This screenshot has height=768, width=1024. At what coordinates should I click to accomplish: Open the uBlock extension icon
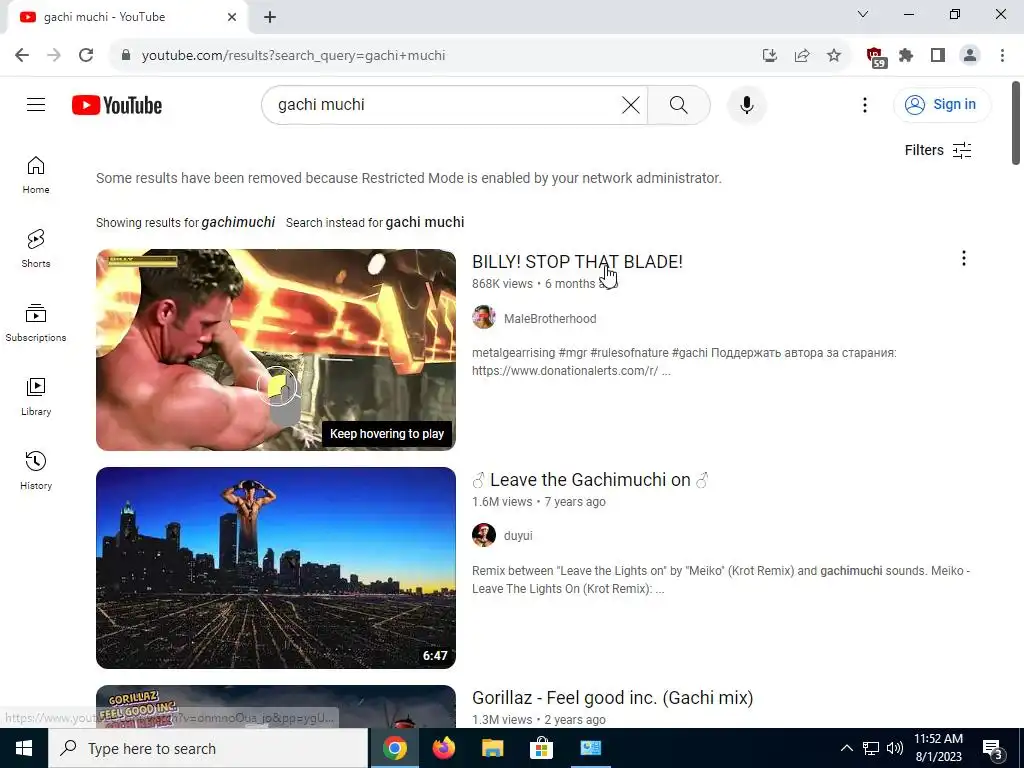[876, 57]
